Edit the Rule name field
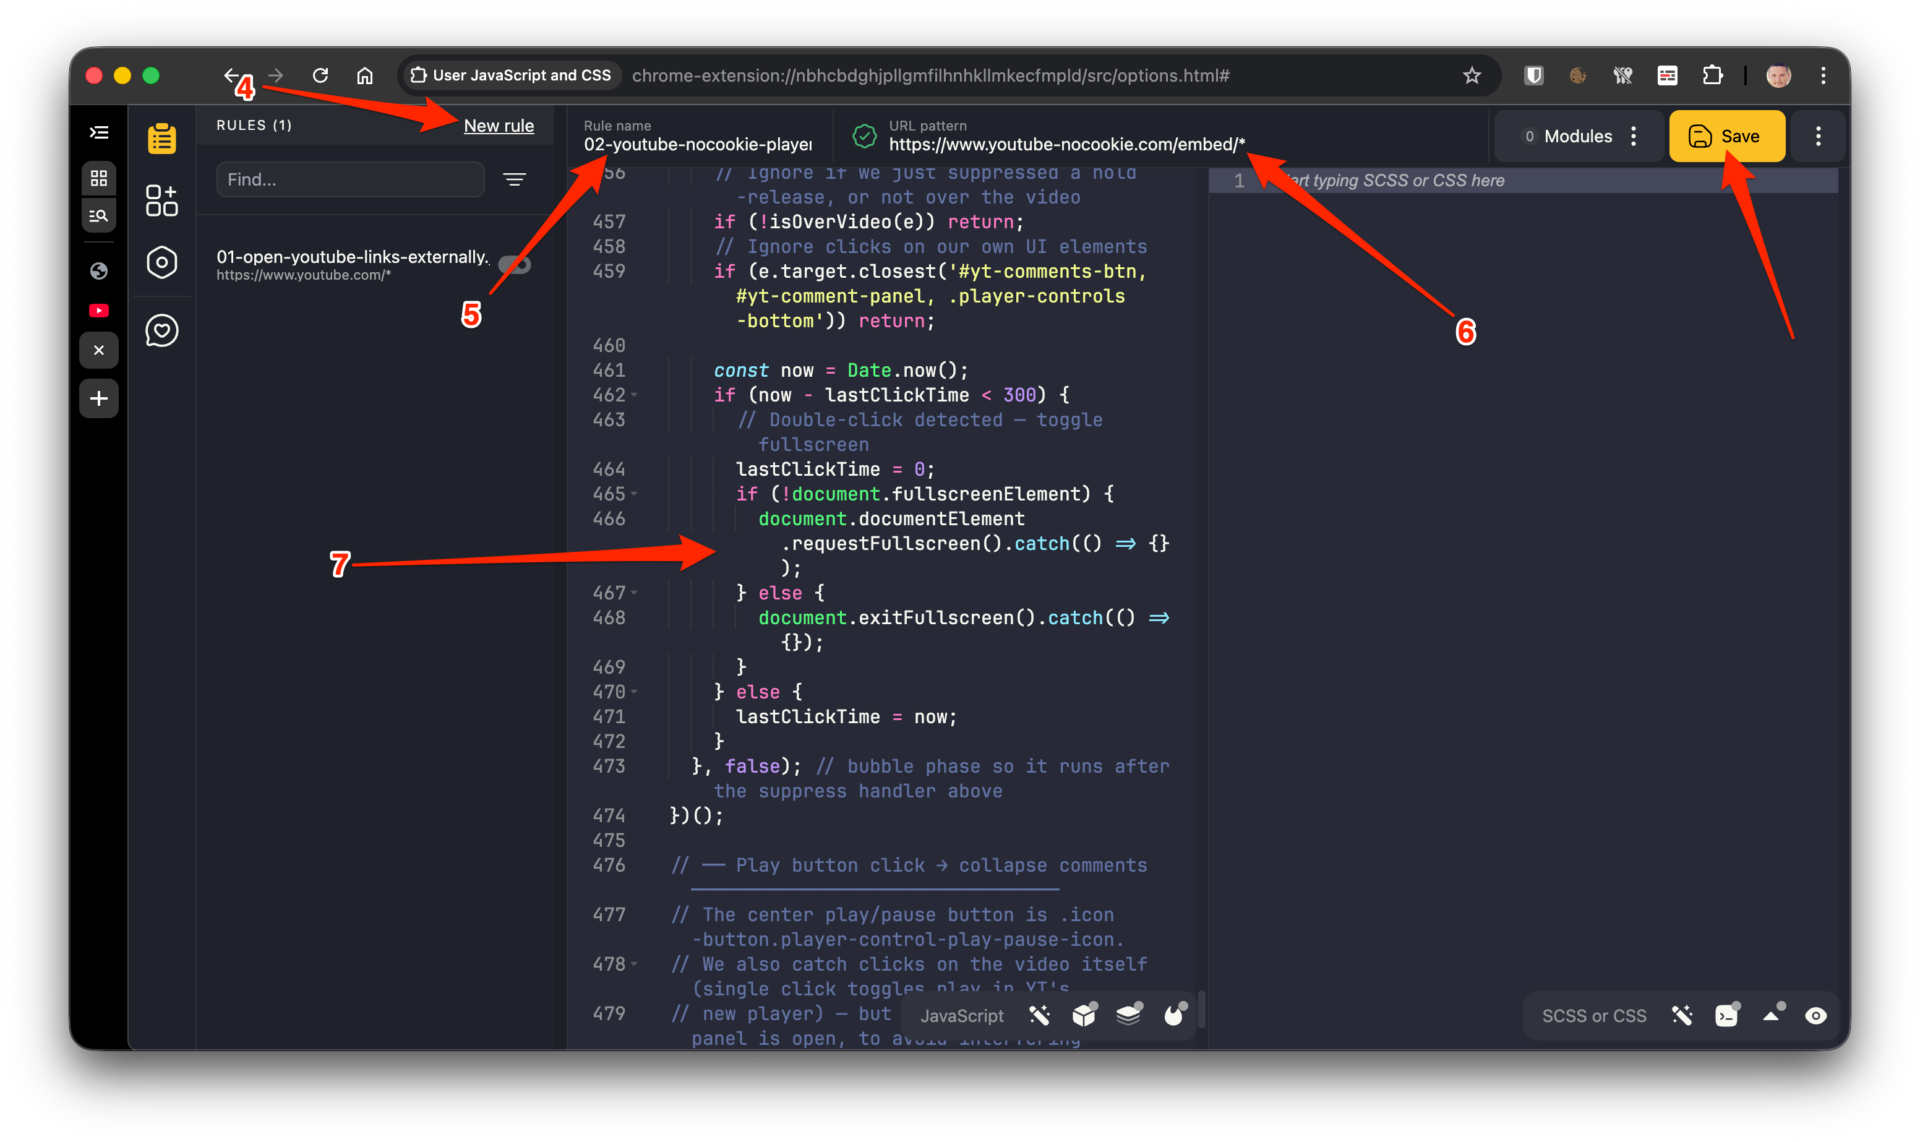 point(698,145)
